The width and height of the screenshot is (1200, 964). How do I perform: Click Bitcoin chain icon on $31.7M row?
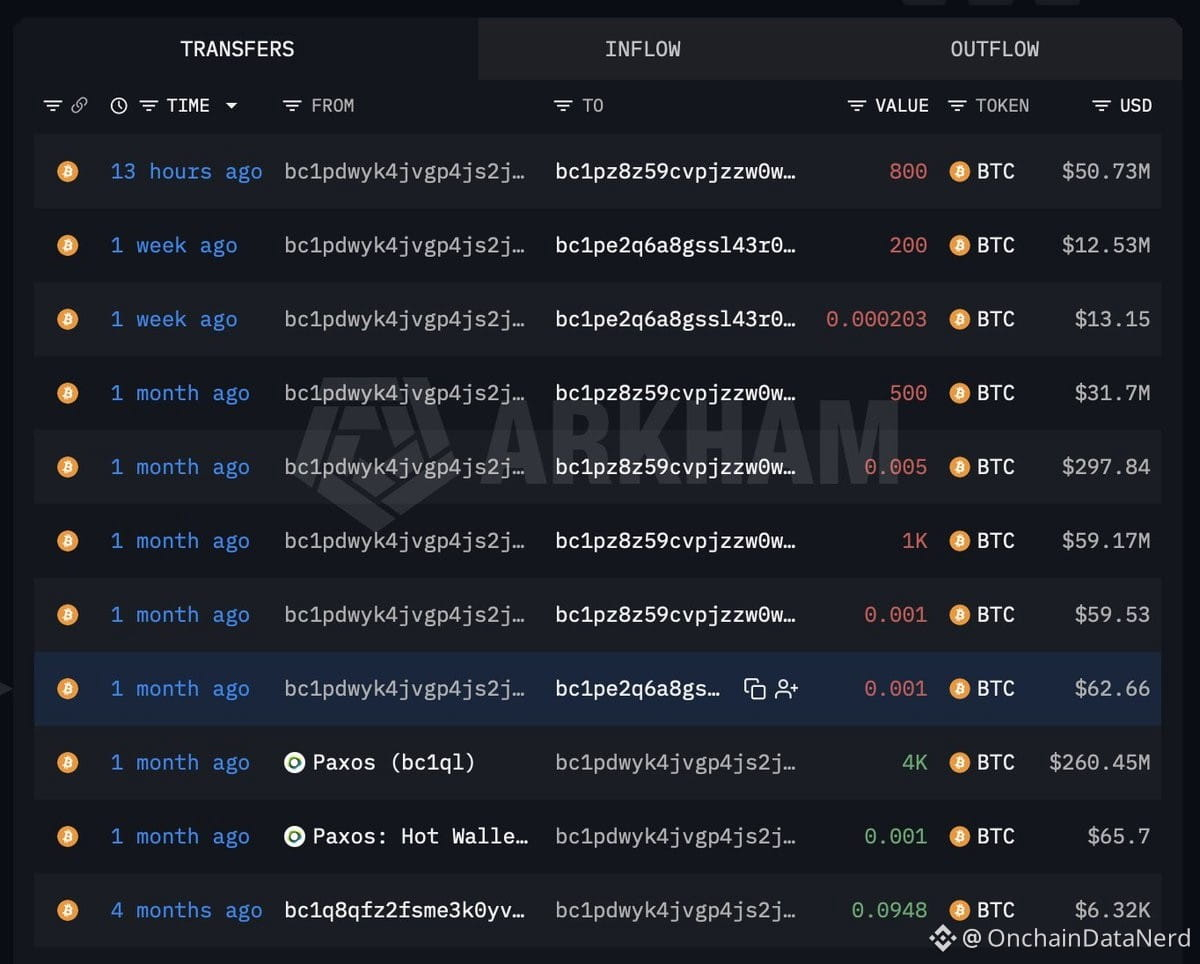coord(67,393)
